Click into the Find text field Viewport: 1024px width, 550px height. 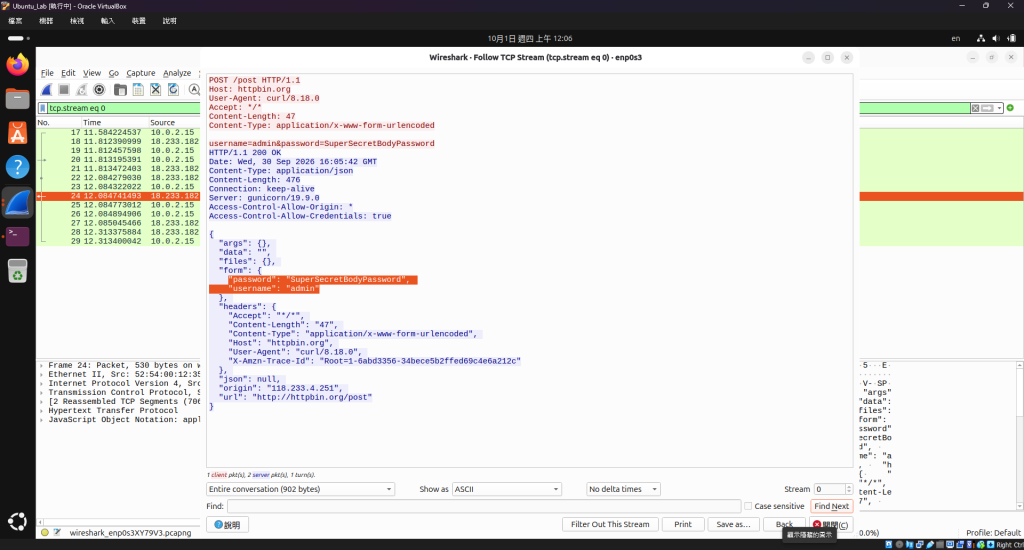(483, 506)
